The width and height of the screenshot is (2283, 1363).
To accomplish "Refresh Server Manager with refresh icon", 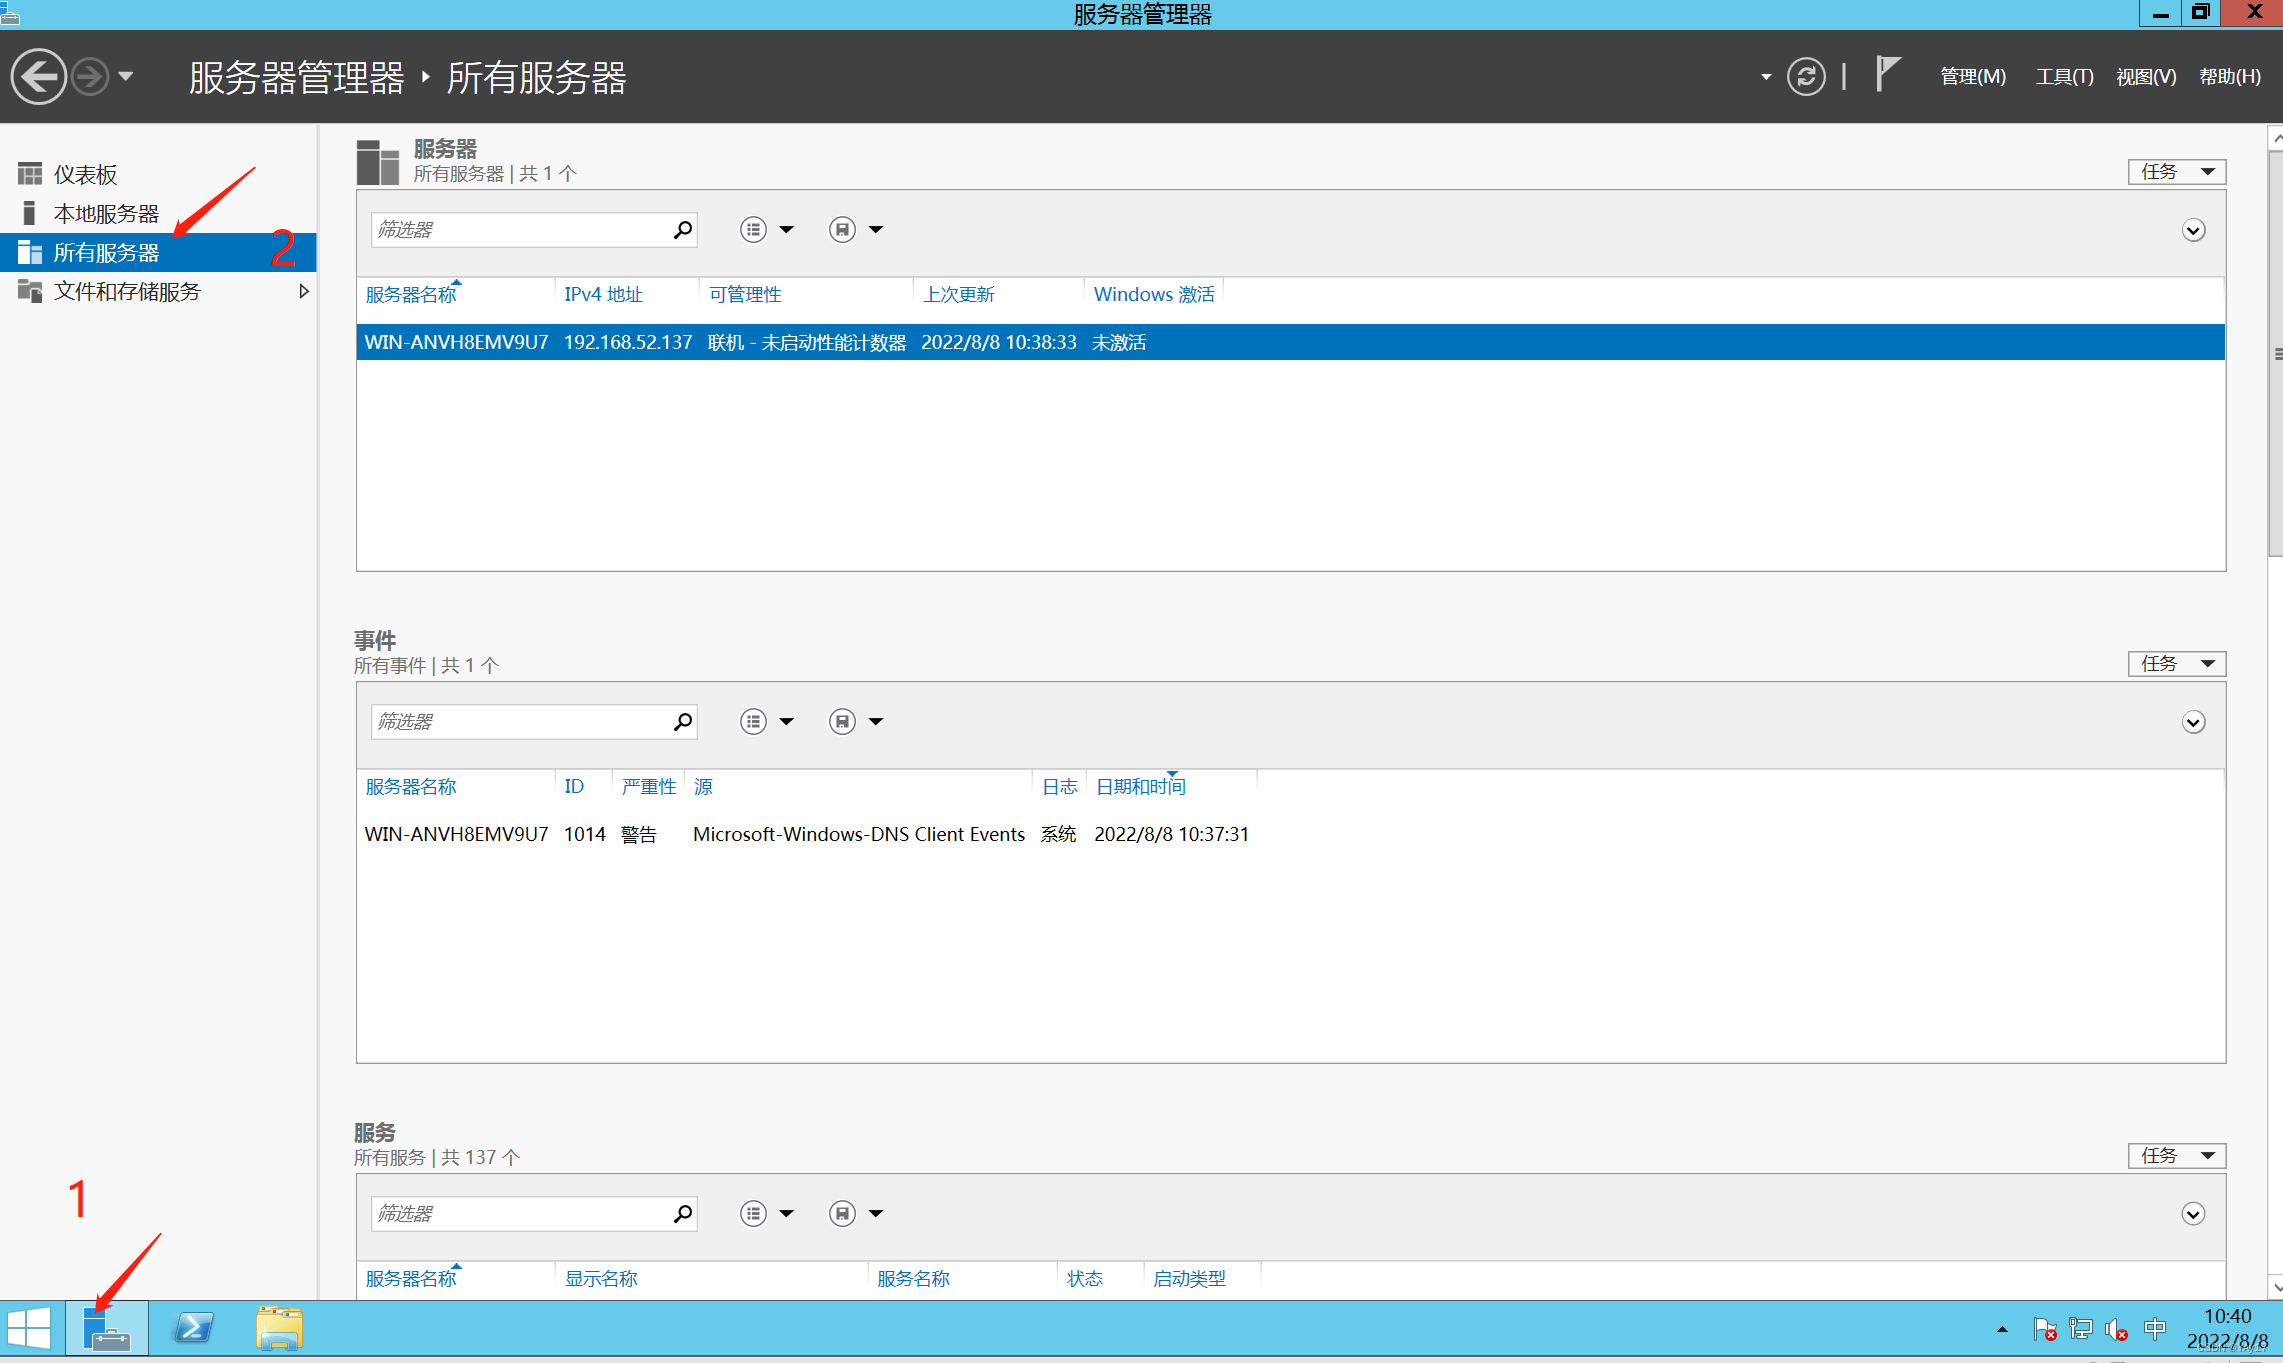I will (x=1806, y=77).
